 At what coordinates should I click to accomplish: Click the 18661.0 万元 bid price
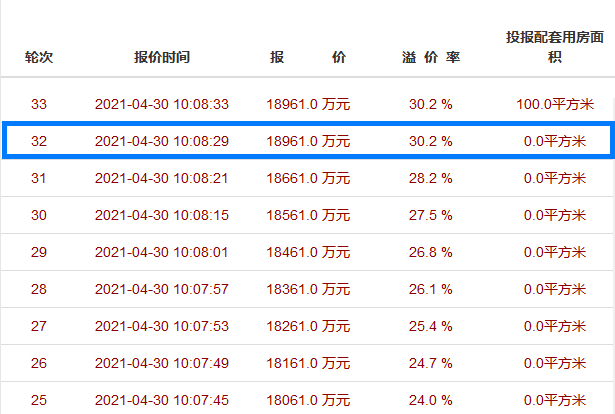(308, 178)
